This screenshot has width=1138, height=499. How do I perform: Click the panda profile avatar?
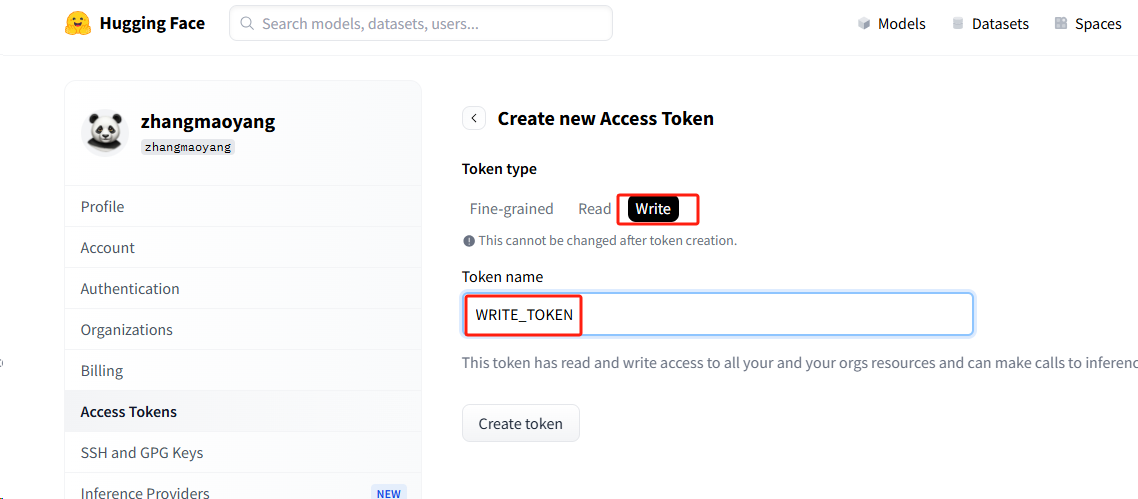coord(105,133)
